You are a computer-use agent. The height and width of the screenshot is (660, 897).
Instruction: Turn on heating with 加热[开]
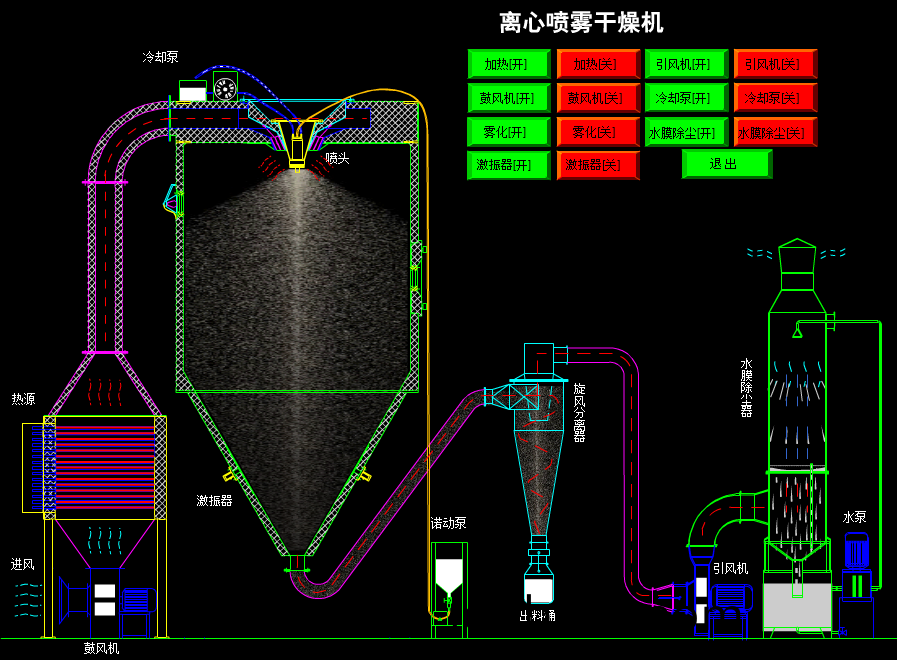coord(509,65)
